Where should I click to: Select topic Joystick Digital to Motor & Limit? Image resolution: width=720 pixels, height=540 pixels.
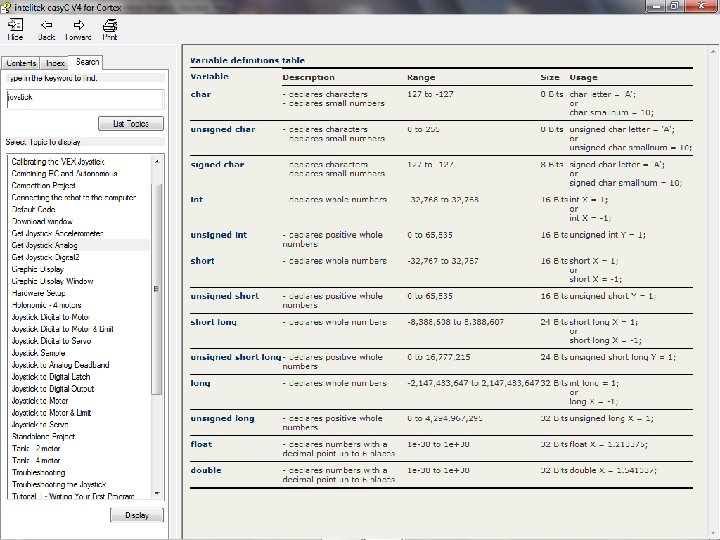point(62,329)
